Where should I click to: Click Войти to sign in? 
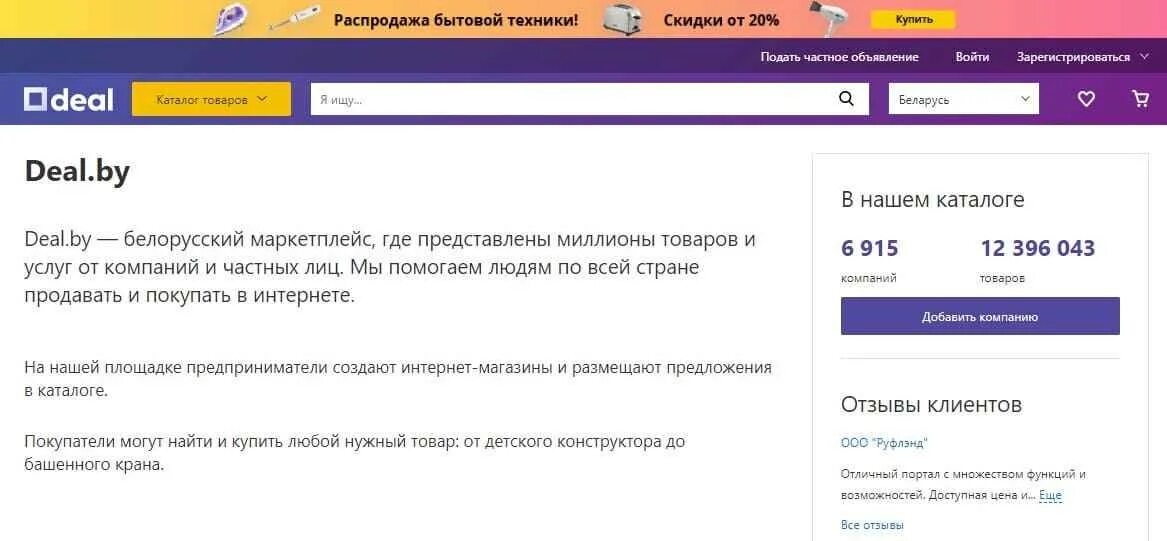pyautogui.click(x=972, y=57)
